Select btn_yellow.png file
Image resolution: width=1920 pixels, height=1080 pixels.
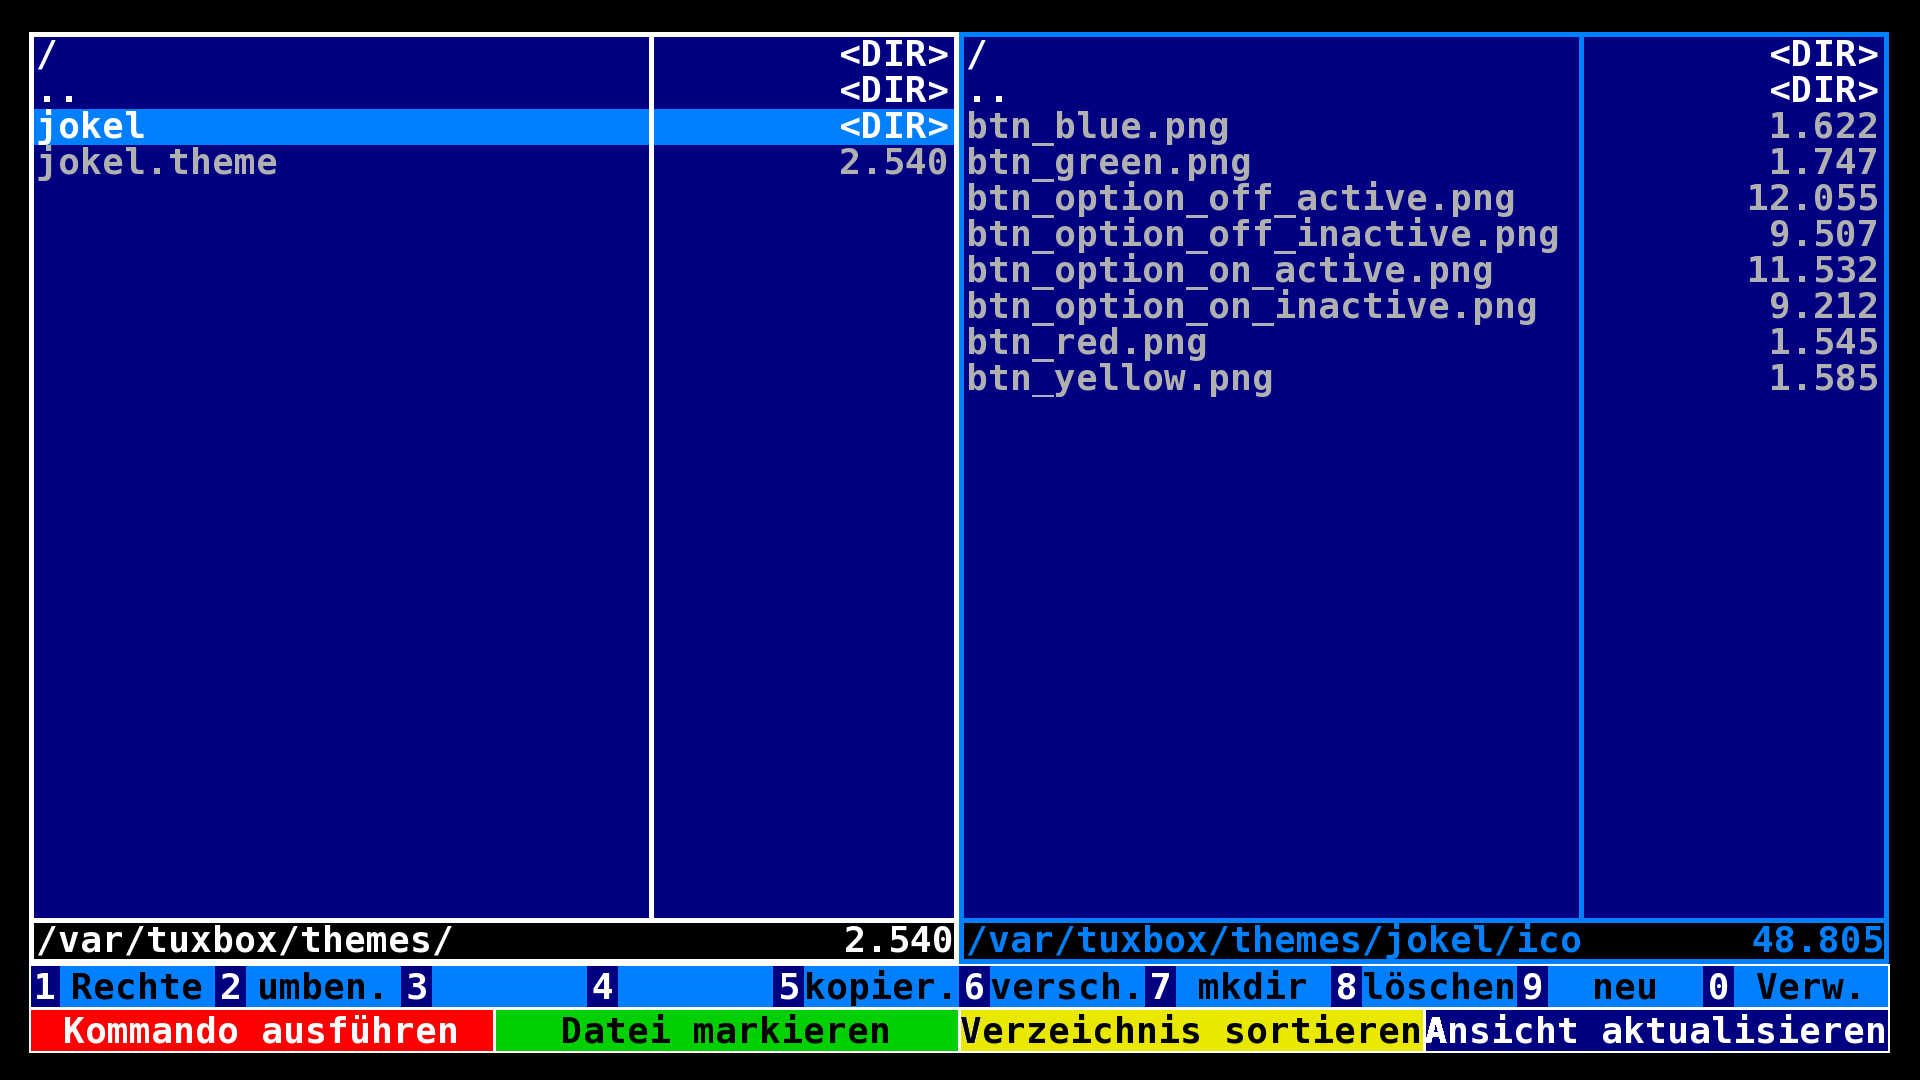[1119, 379]
